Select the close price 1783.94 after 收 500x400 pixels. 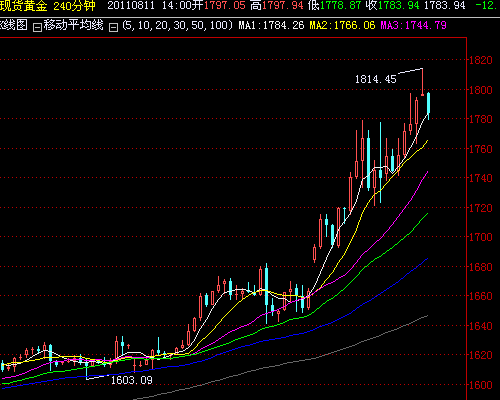pyautogui.click(x=399, y=6)
